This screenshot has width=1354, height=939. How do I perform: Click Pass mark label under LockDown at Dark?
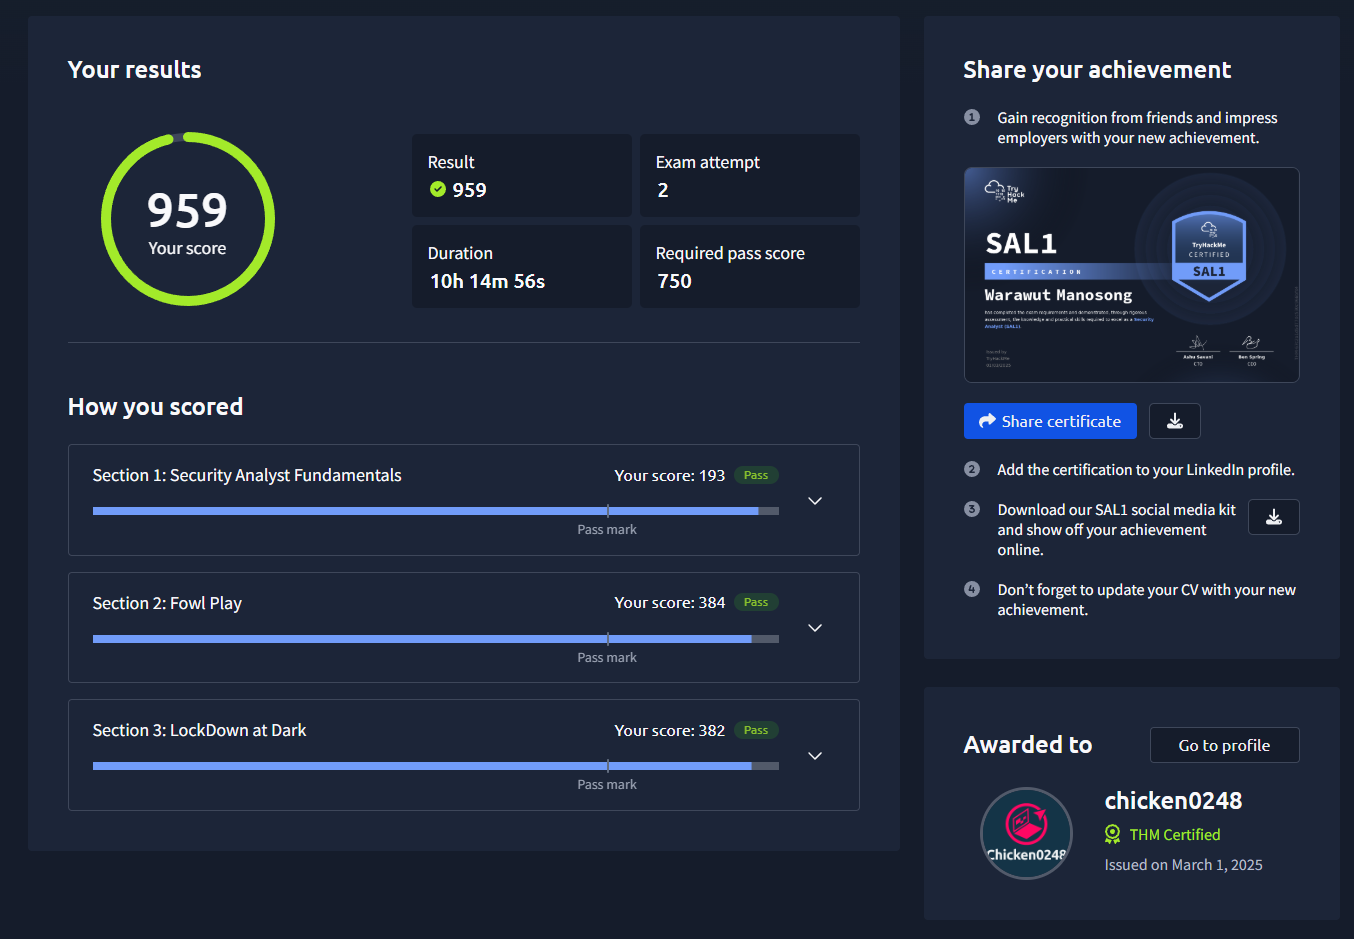coord(607,785)
